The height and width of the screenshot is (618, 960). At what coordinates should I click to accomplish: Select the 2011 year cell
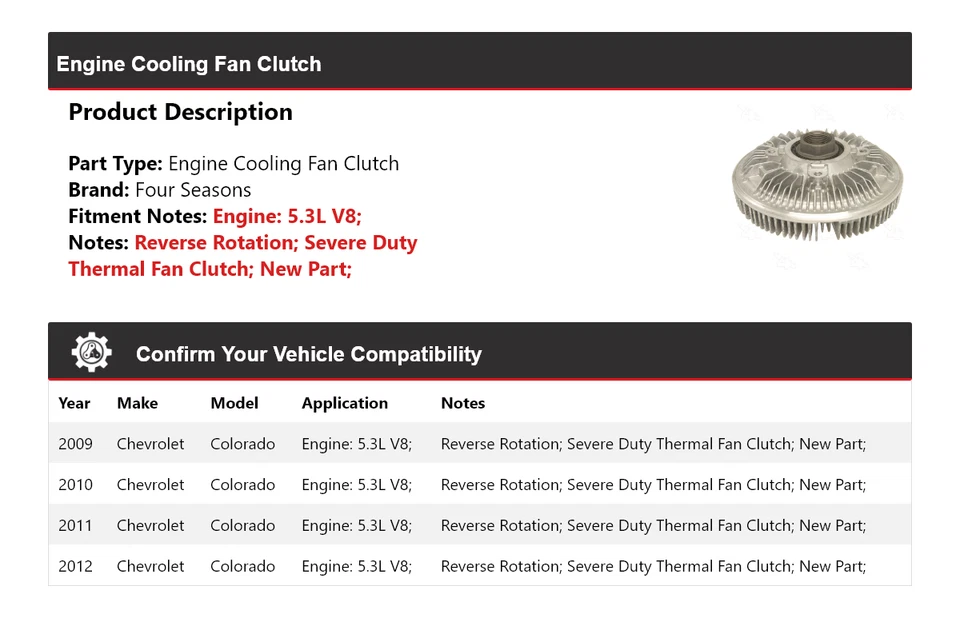pyautogui.click(x=75, y=525)
